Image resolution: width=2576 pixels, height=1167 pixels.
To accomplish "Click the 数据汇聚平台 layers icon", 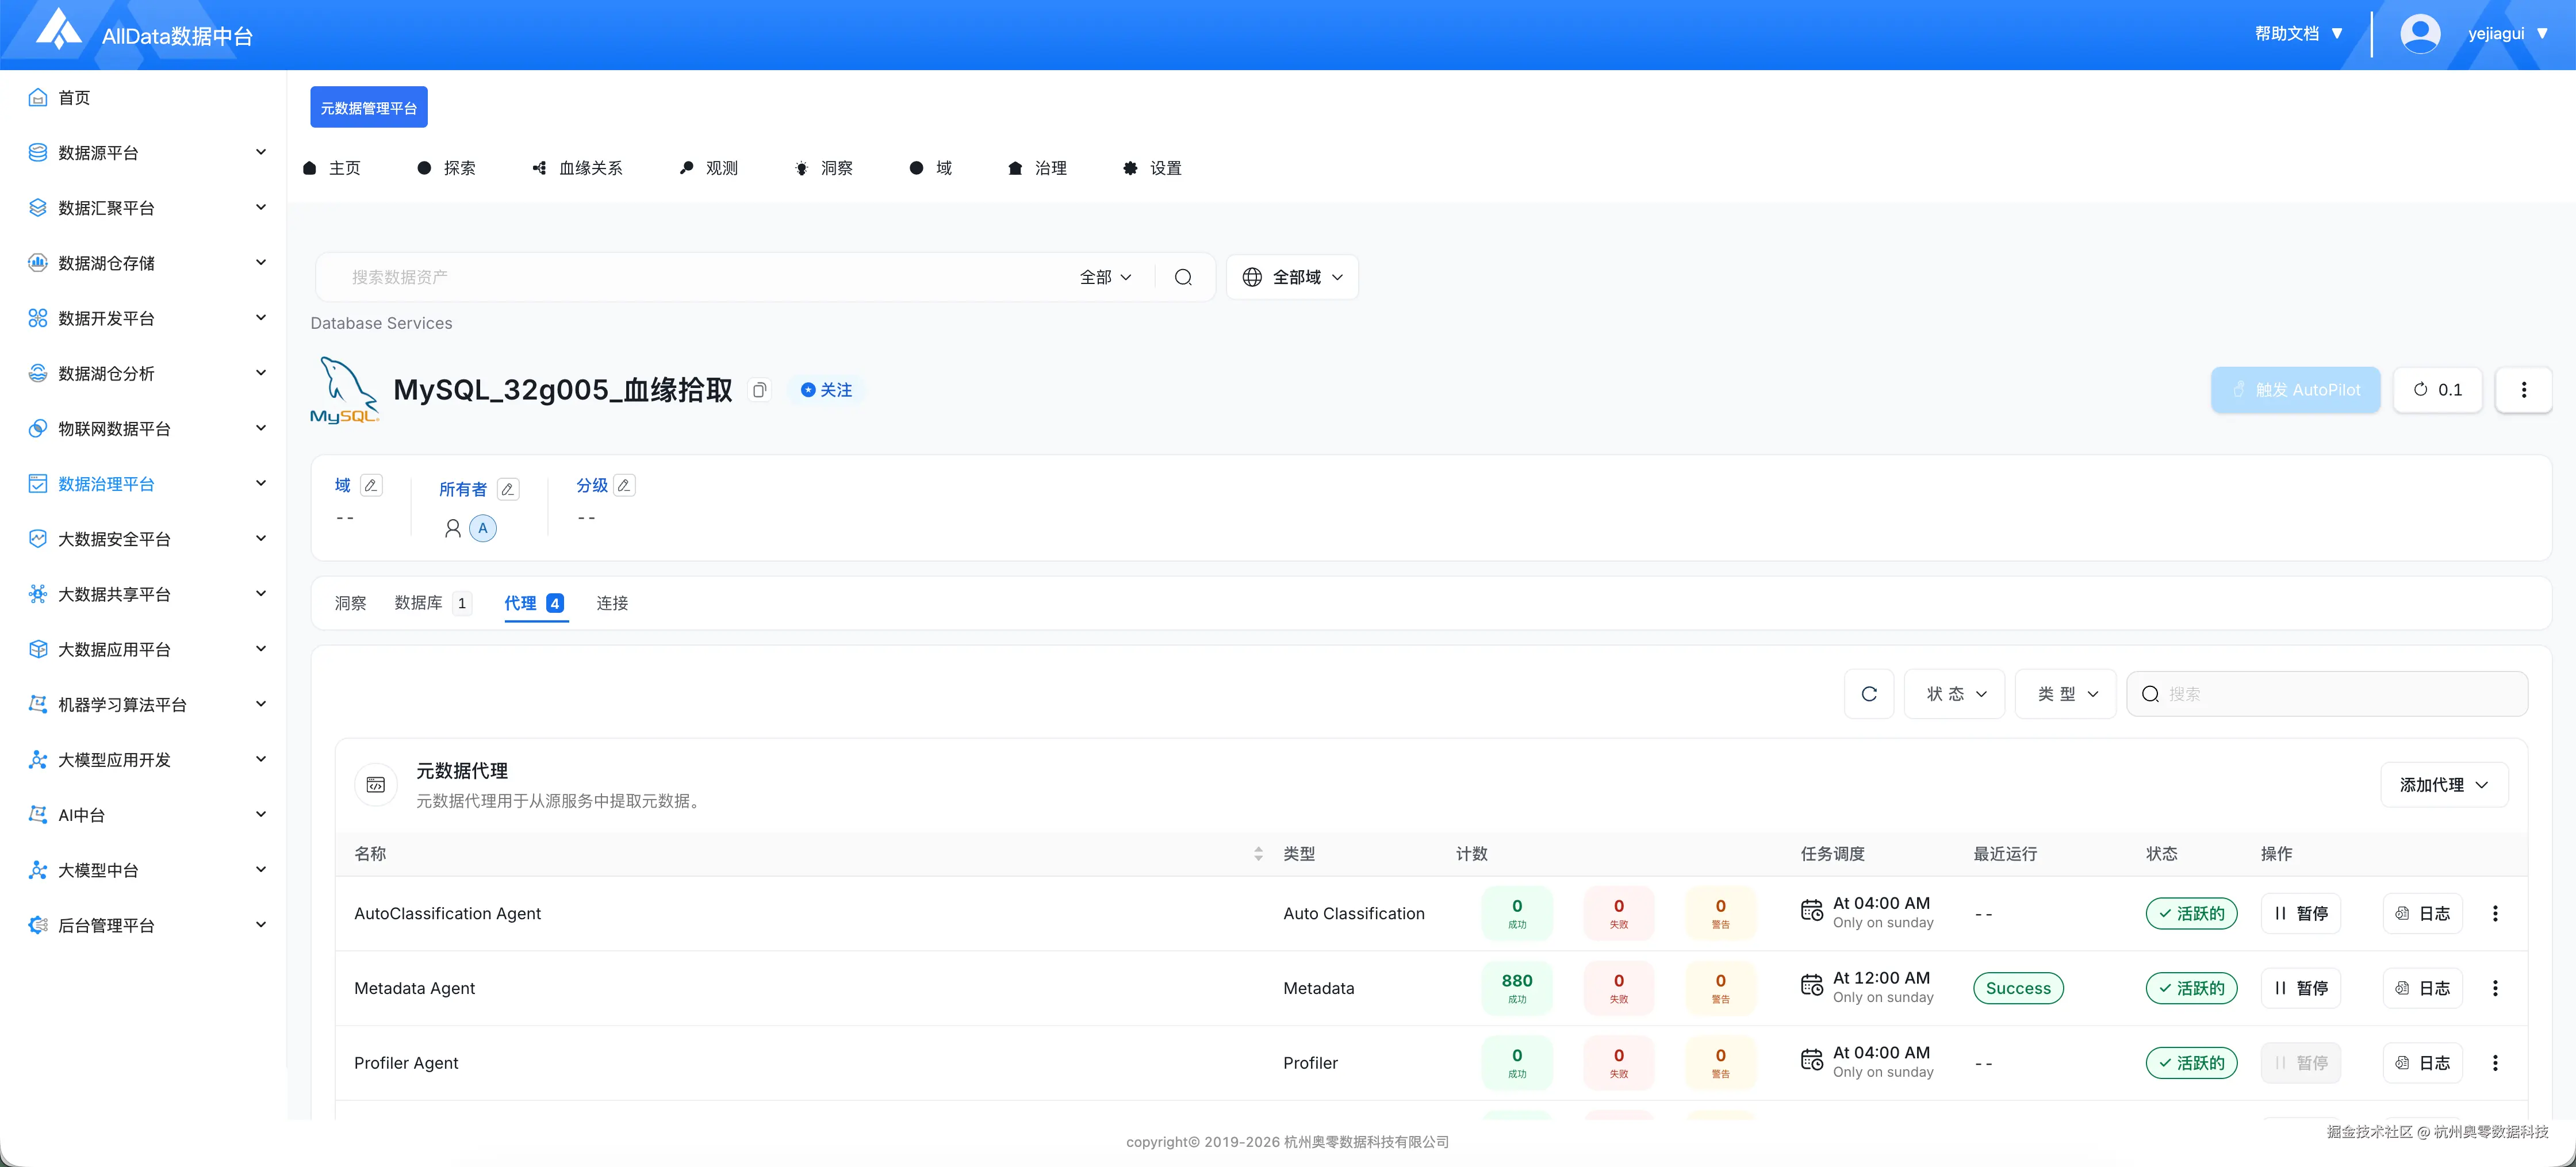I will (38, 207).
